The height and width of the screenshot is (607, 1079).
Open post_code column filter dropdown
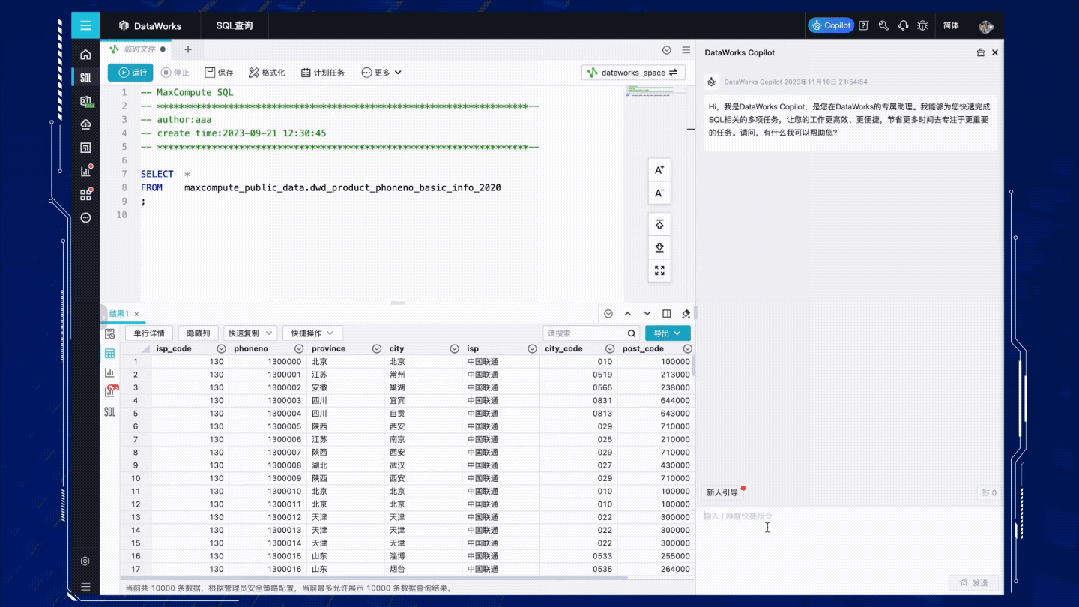687,349
